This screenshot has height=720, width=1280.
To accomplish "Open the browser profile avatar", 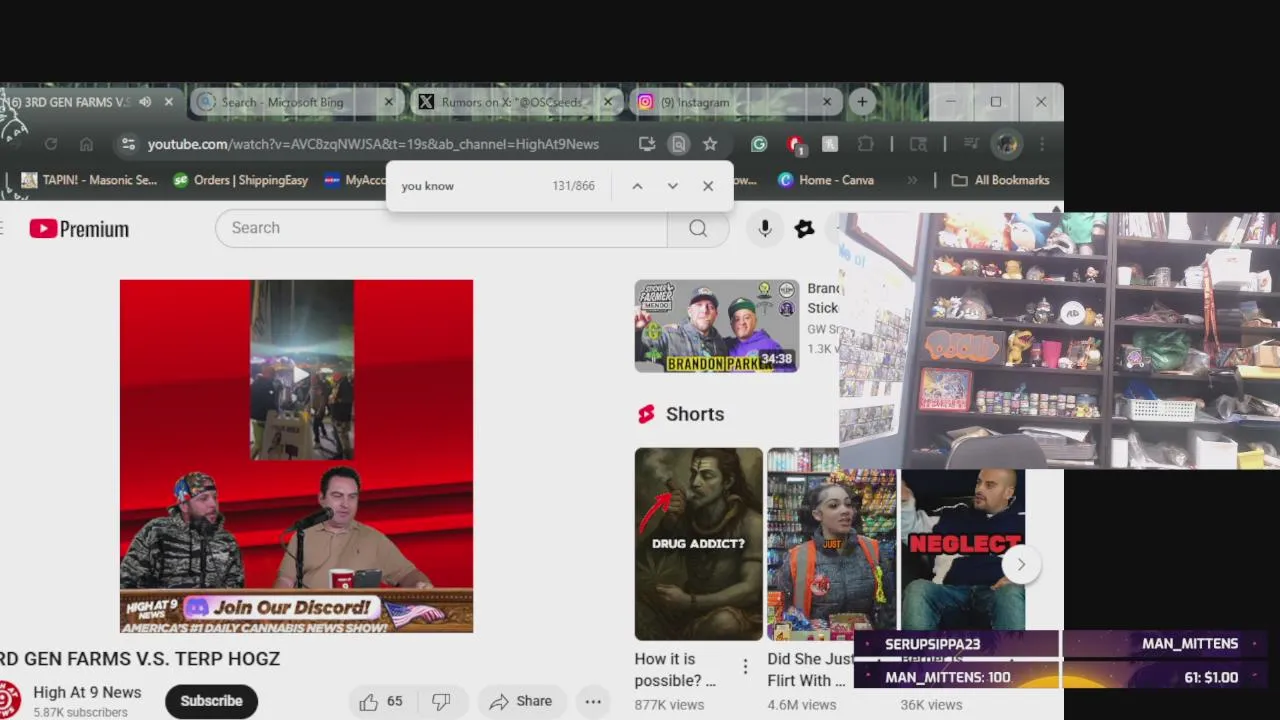I will coord(1006,144).
